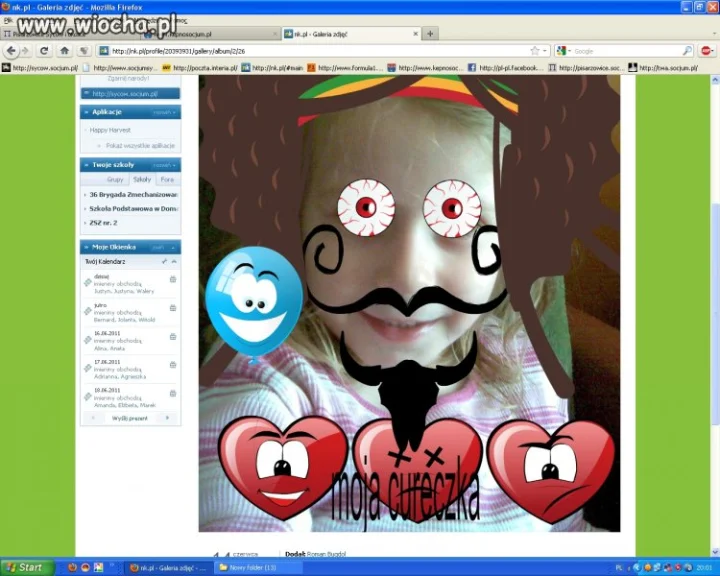Switch to the Fora tab
Viewport: 720px width, 576px height.
(167, 180)
